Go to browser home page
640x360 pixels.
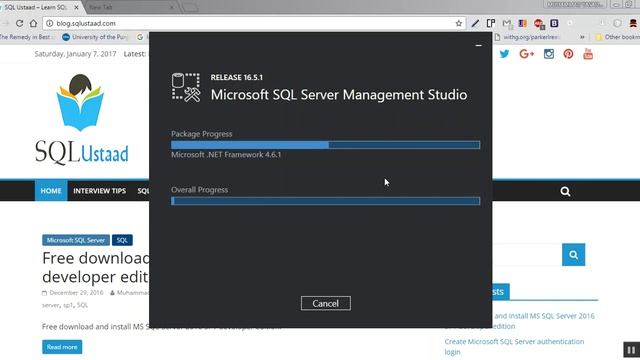(33, 23)
